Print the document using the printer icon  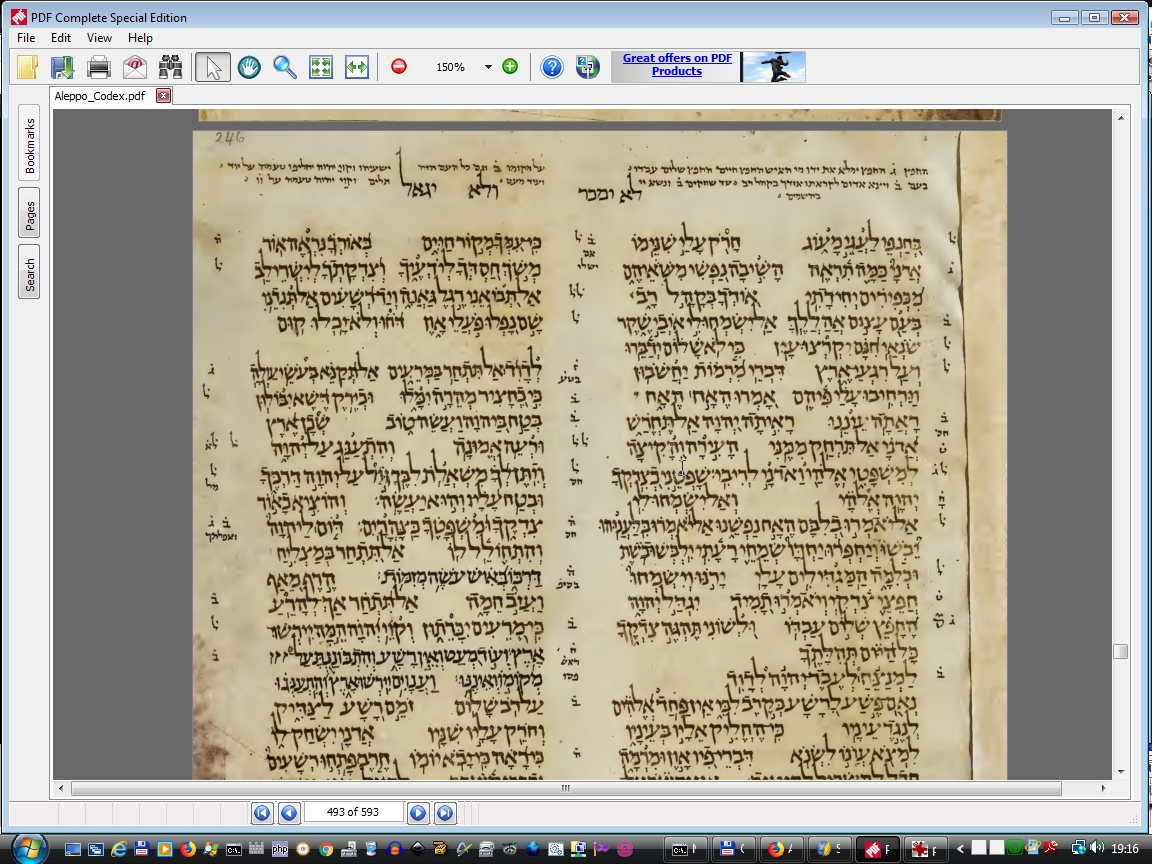pos(99,67)
